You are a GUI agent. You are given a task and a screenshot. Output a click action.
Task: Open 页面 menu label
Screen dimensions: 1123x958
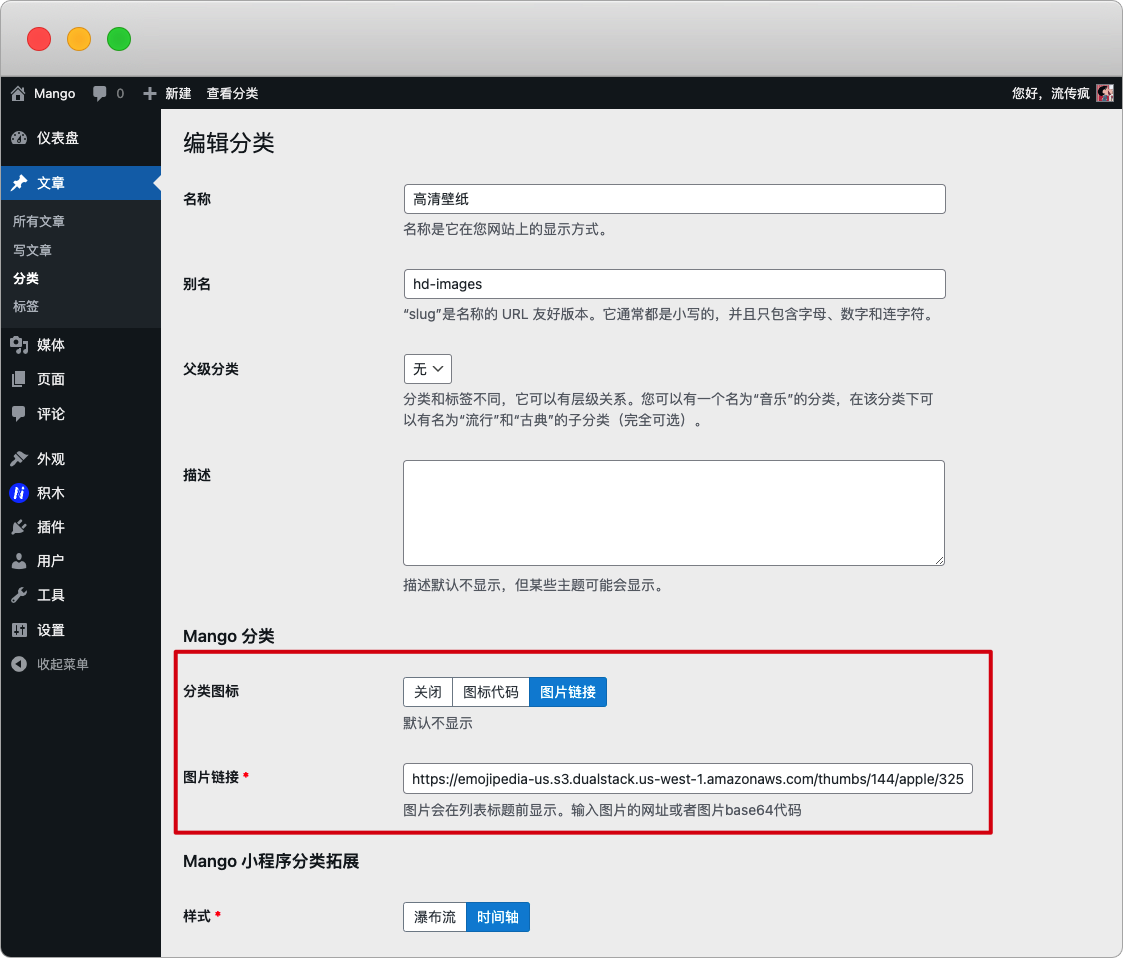[x=51, y=379]
